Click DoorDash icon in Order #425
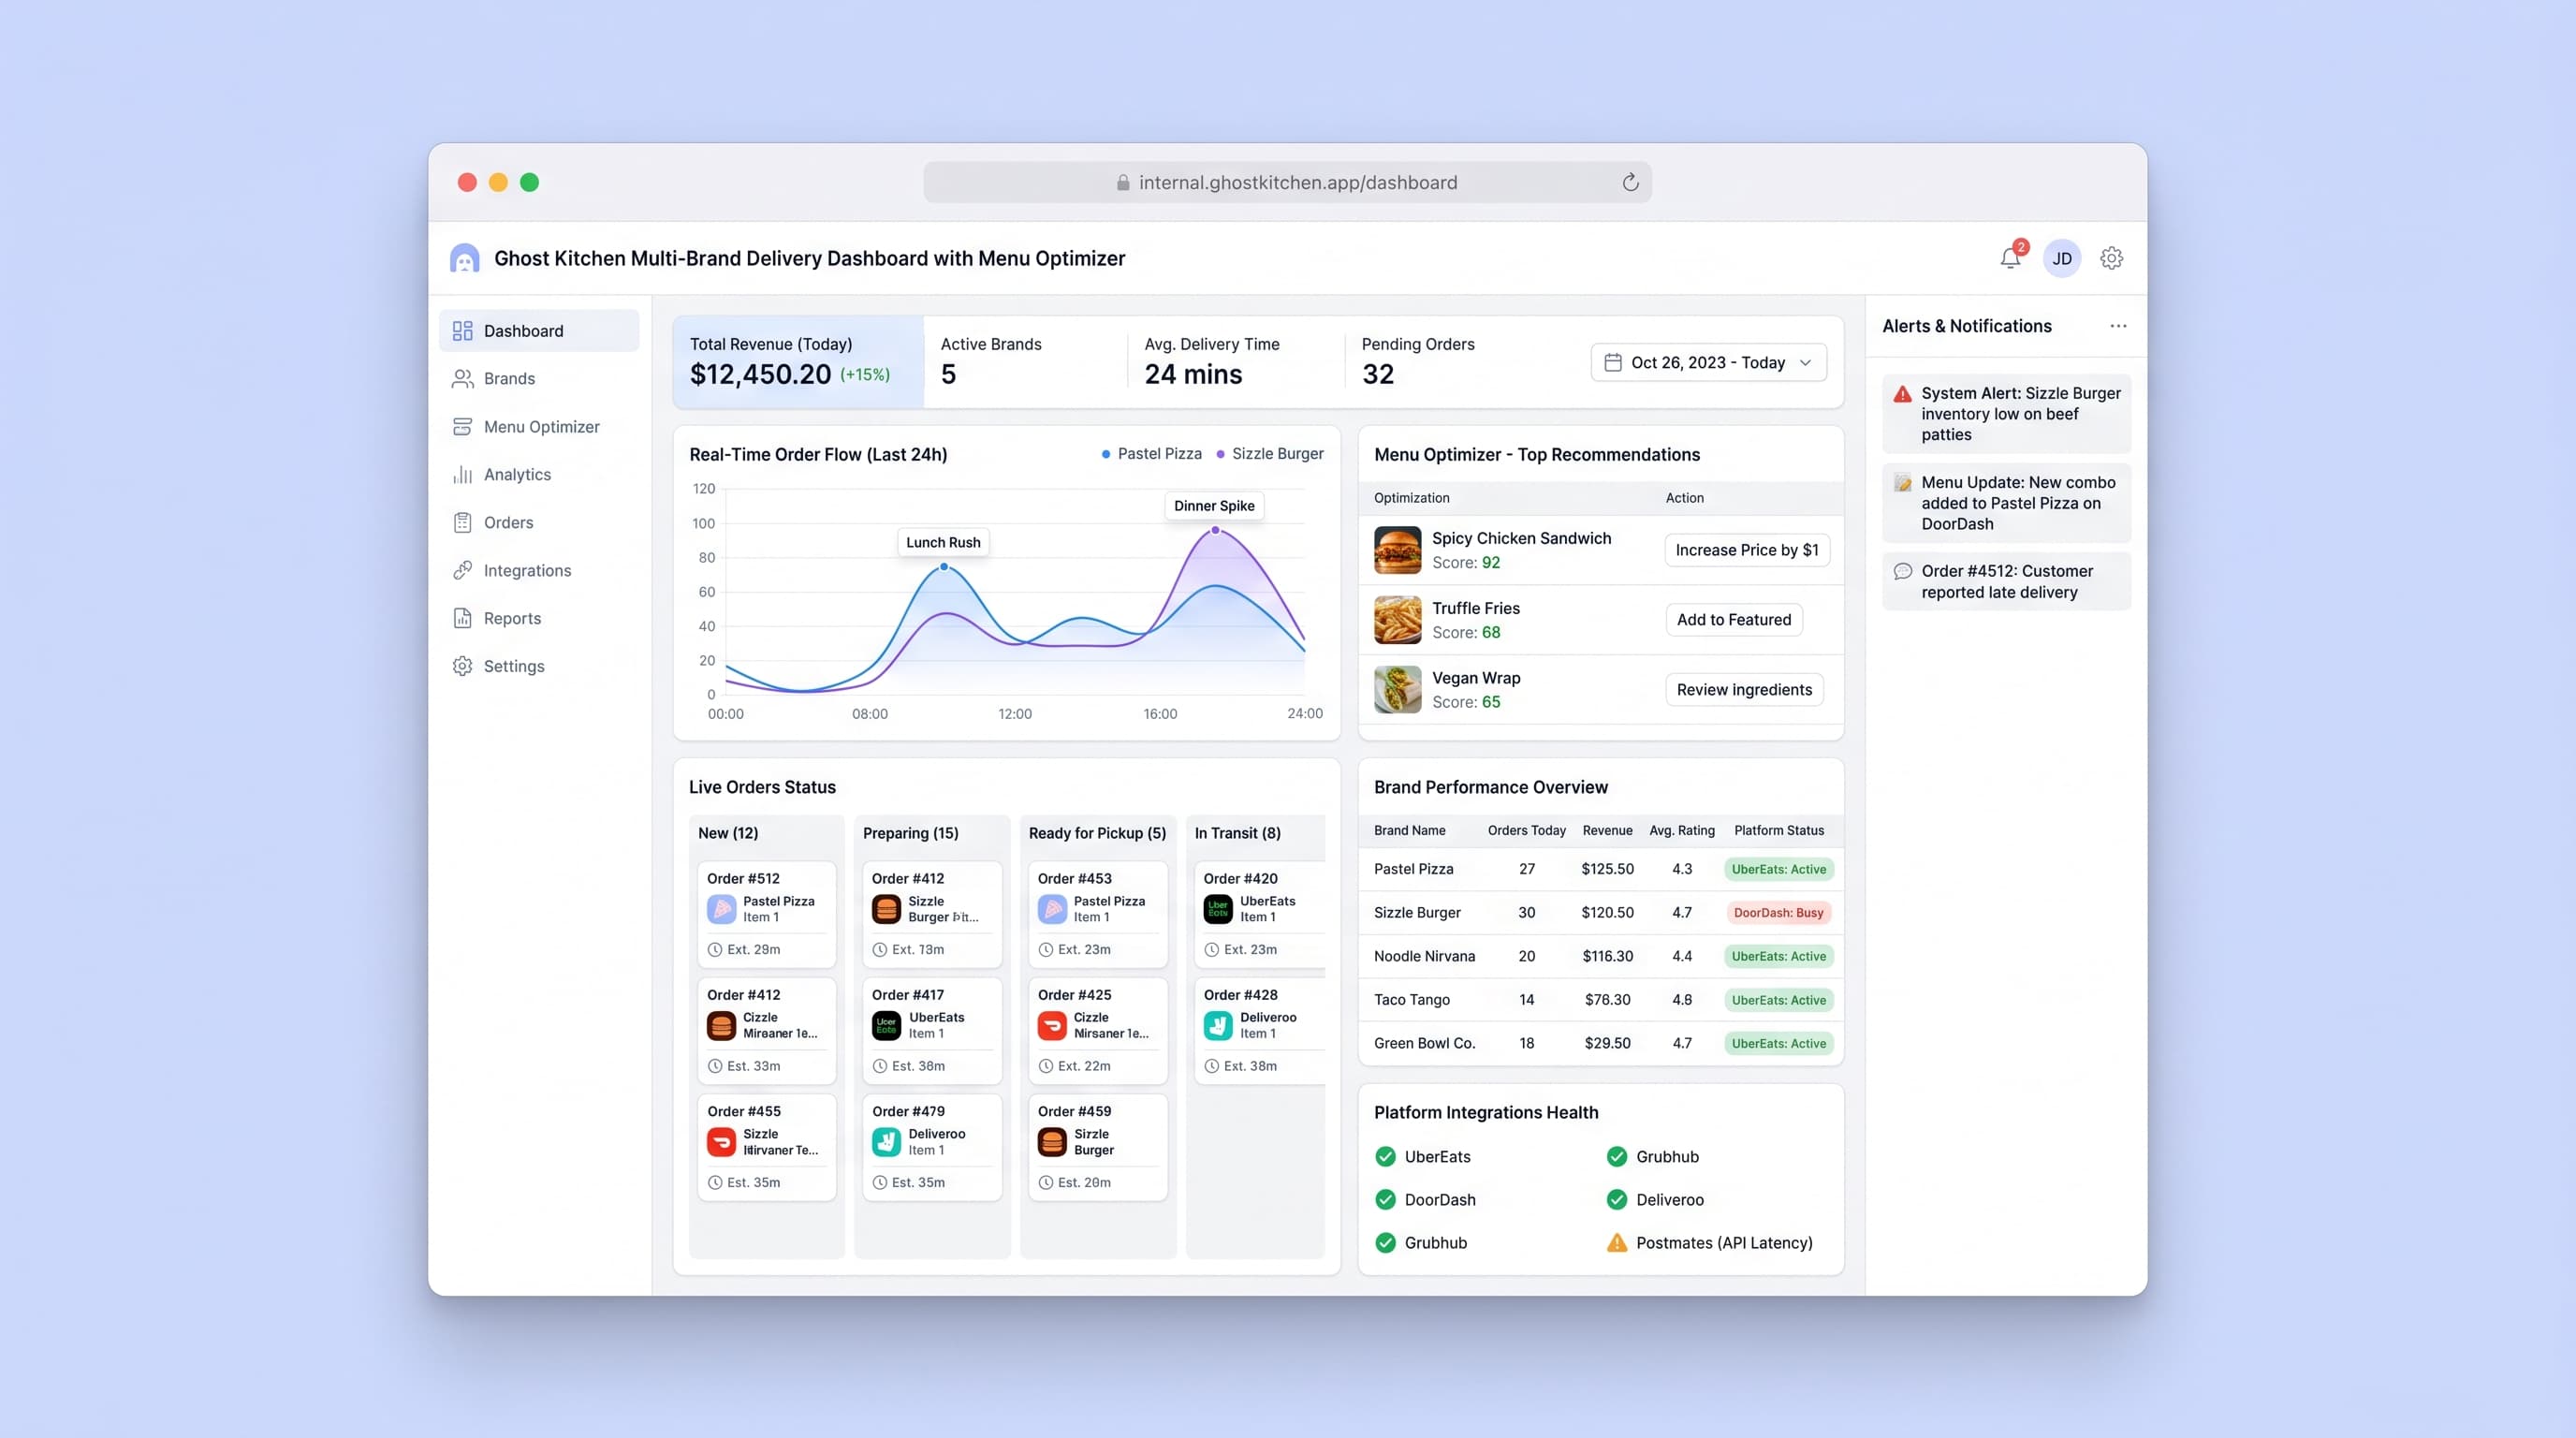This screenshot has height=1438, width=2576. click(x=1052, y=1026)
